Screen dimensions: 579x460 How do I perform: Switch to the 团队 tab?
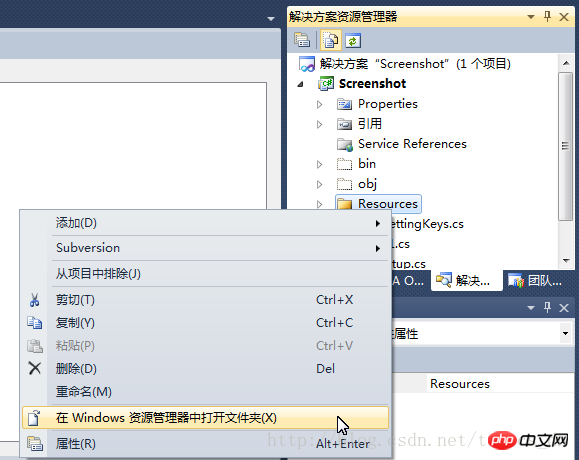click(535, 281)
